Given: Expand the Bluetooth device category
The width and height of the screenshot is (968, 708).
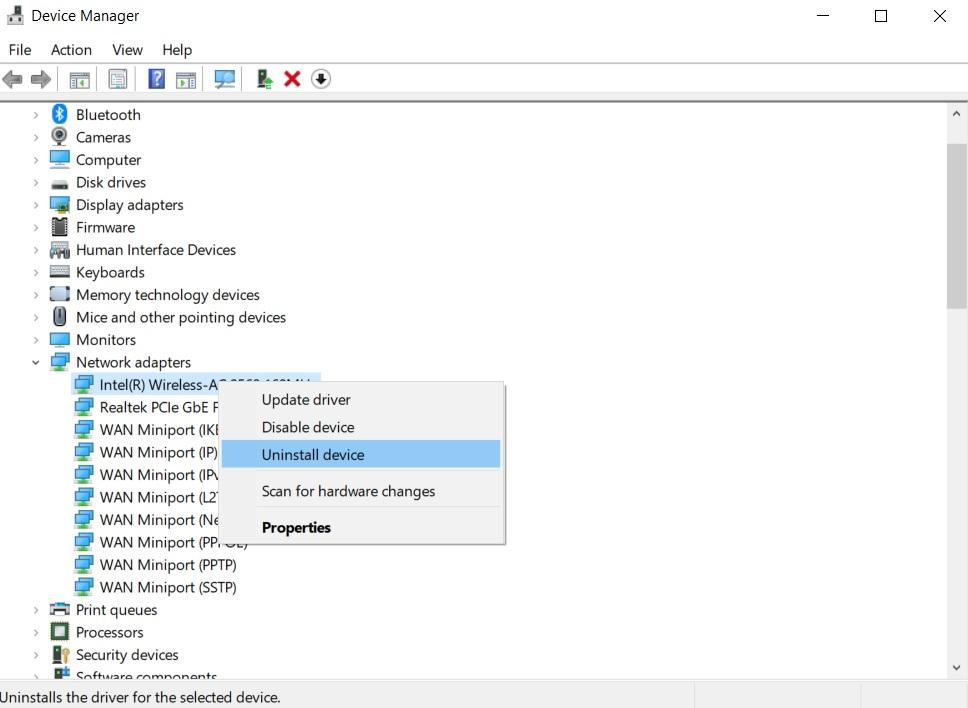Looking at the screenshot, I should [36, 114].
